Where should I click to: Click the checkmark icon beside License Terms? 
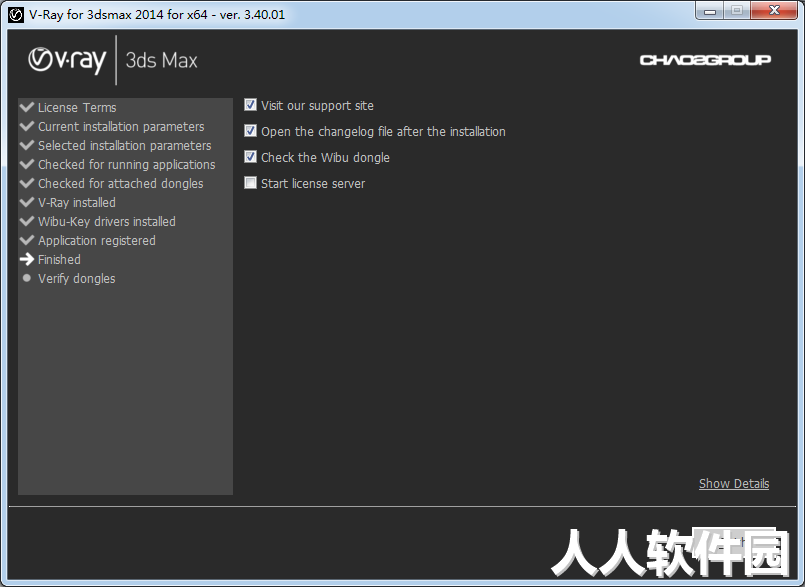(x=27, y=107)
